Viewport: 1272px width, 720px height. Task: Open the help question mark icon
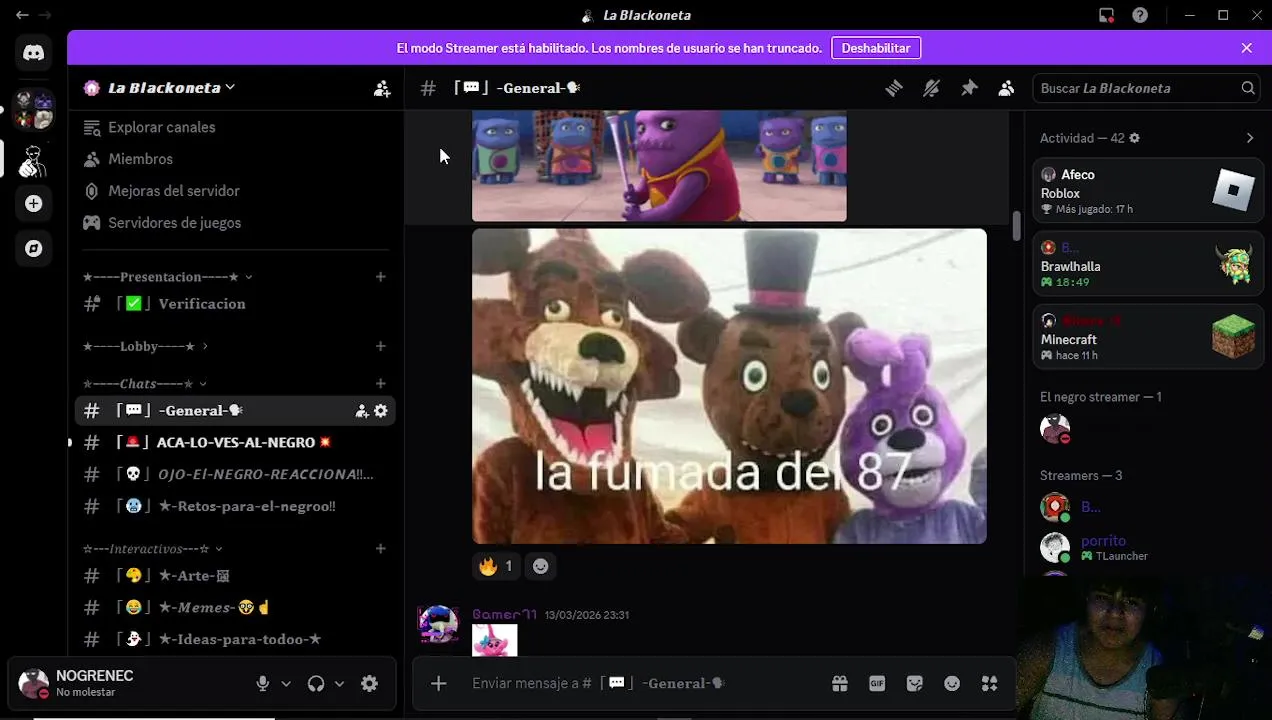[1140, 15]
